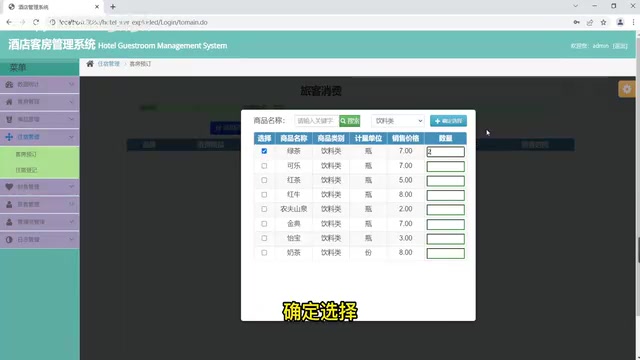Click the blue plus confirm-selection button
The height and width of the screenshot is (360, 640).
click(x=448, y=121)
